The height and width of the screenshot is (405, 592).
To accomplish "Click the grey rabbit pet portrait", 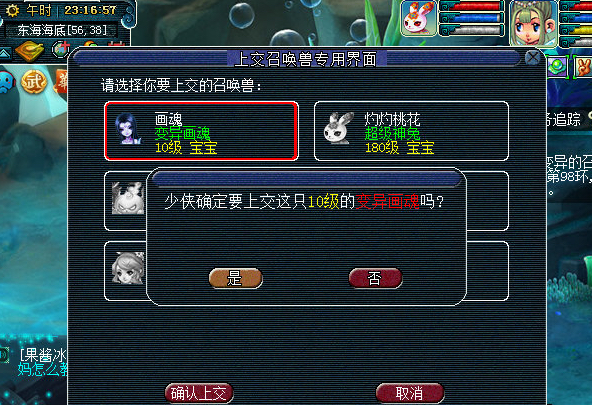I will tap(338, 128).
